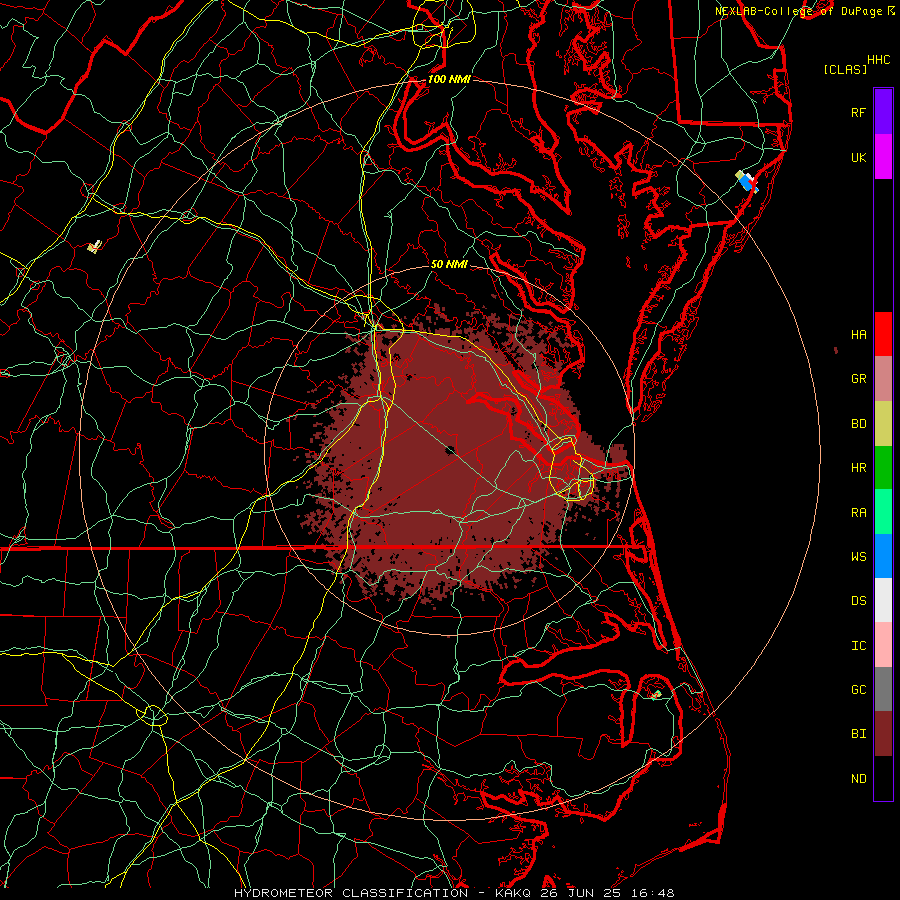Click the BI brown legend swatch
The image size is (900, 900).
click(x=883, y=734)
